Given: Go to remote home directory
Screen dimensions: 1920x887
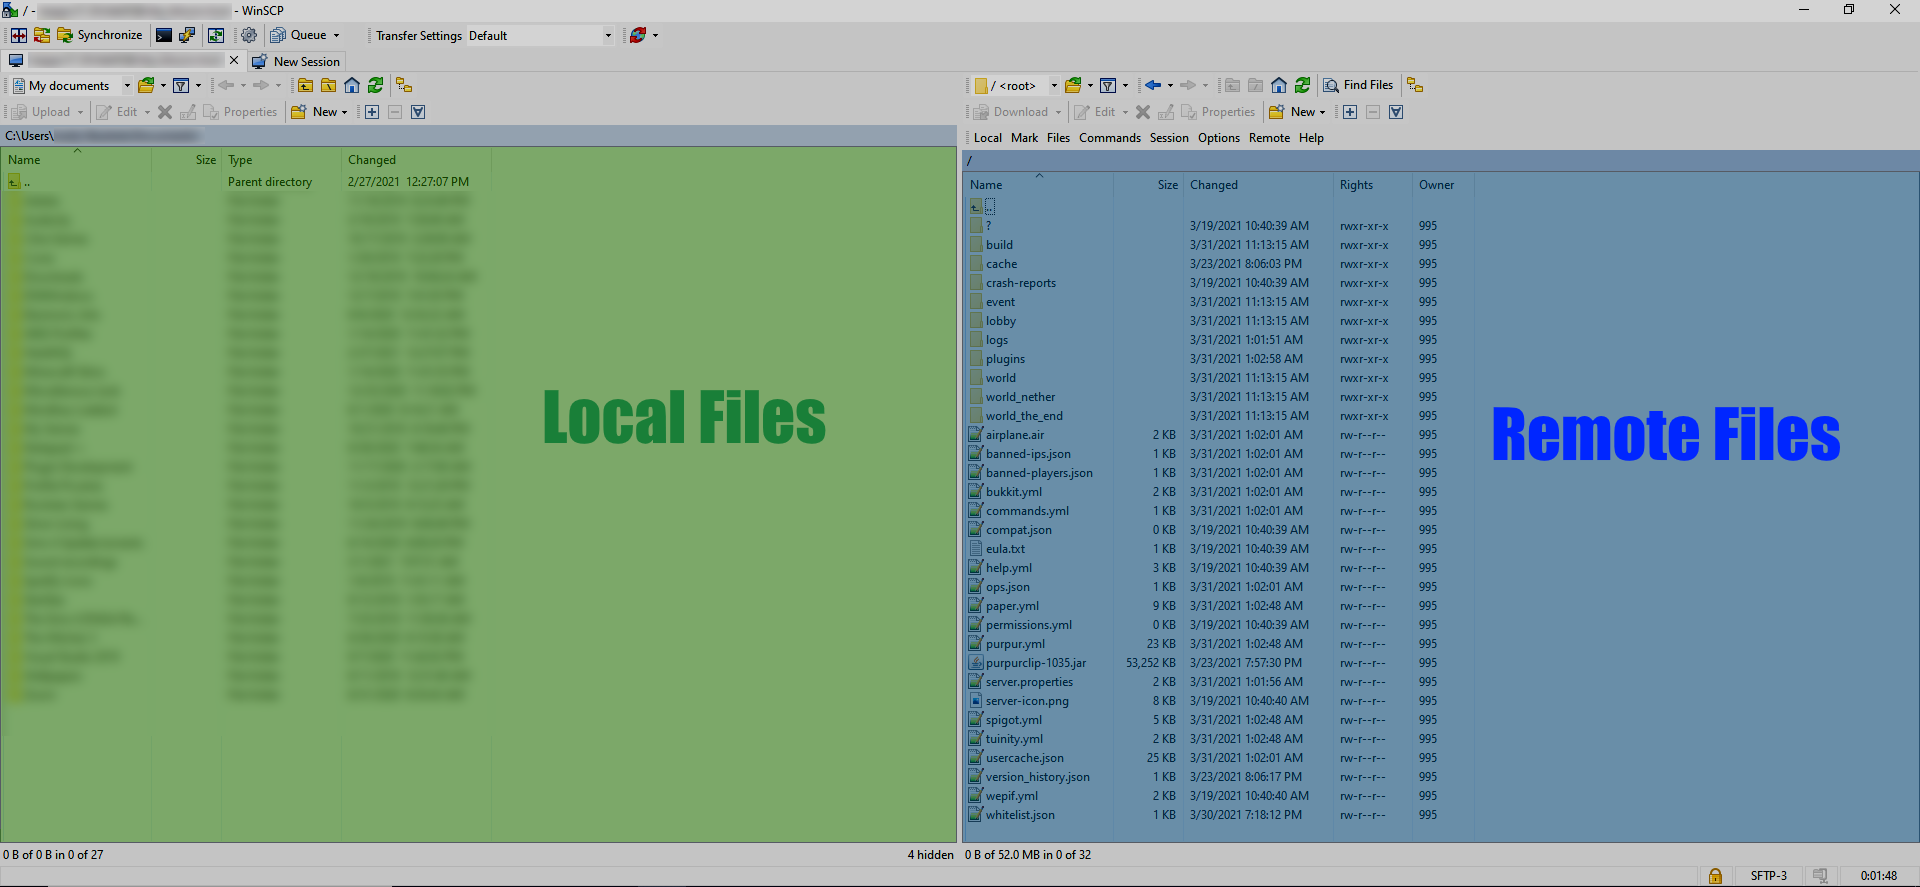Looking at the screenshot, I should click(x=1279, y=85).
